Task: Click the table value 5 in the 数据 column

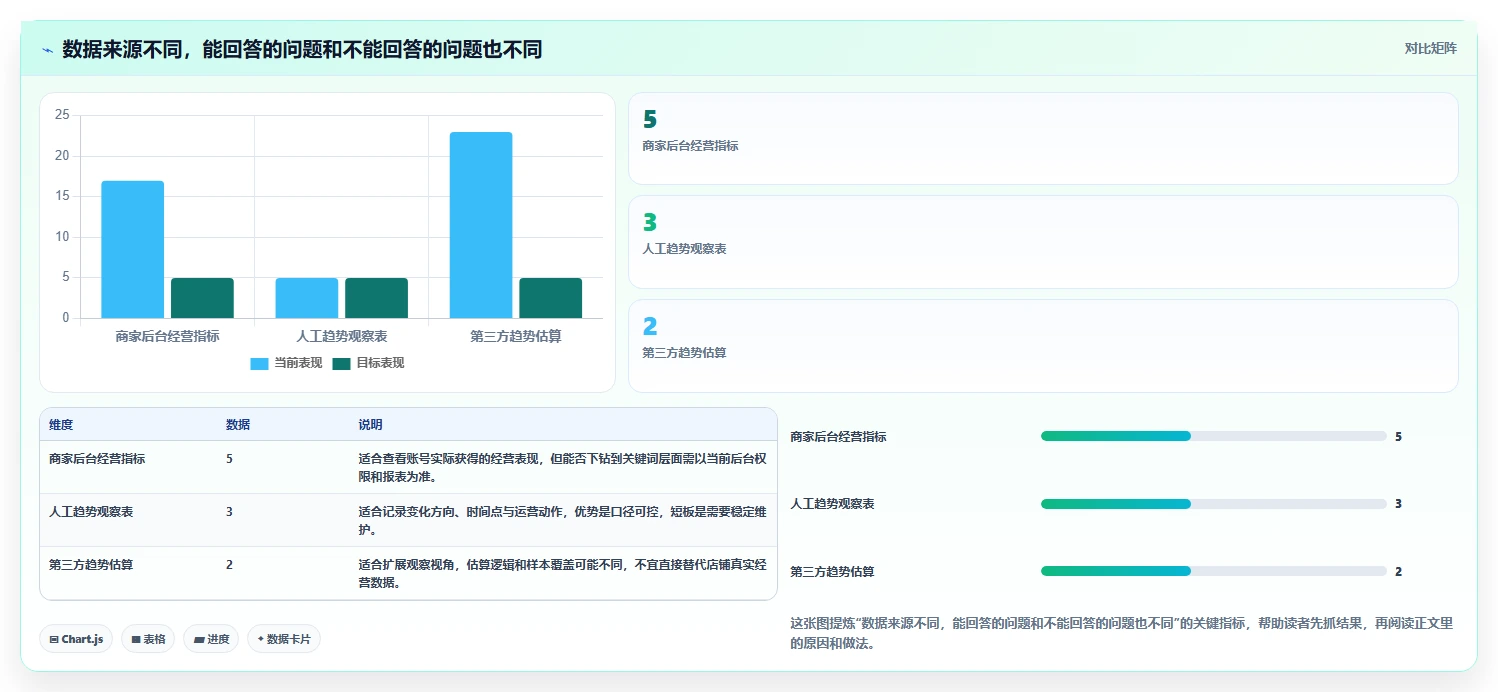Action: coord(229,459)
